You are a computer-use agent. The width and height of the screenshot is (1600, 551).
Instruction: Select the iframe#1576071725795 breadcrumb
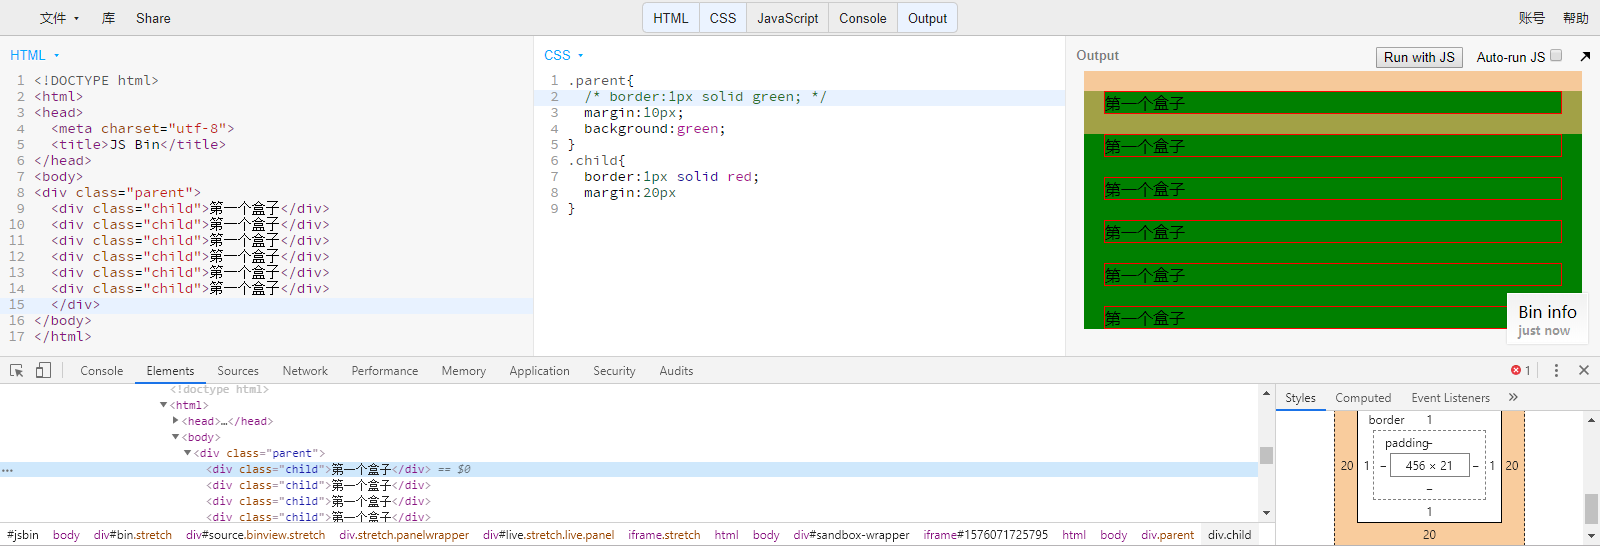[986, 535]
